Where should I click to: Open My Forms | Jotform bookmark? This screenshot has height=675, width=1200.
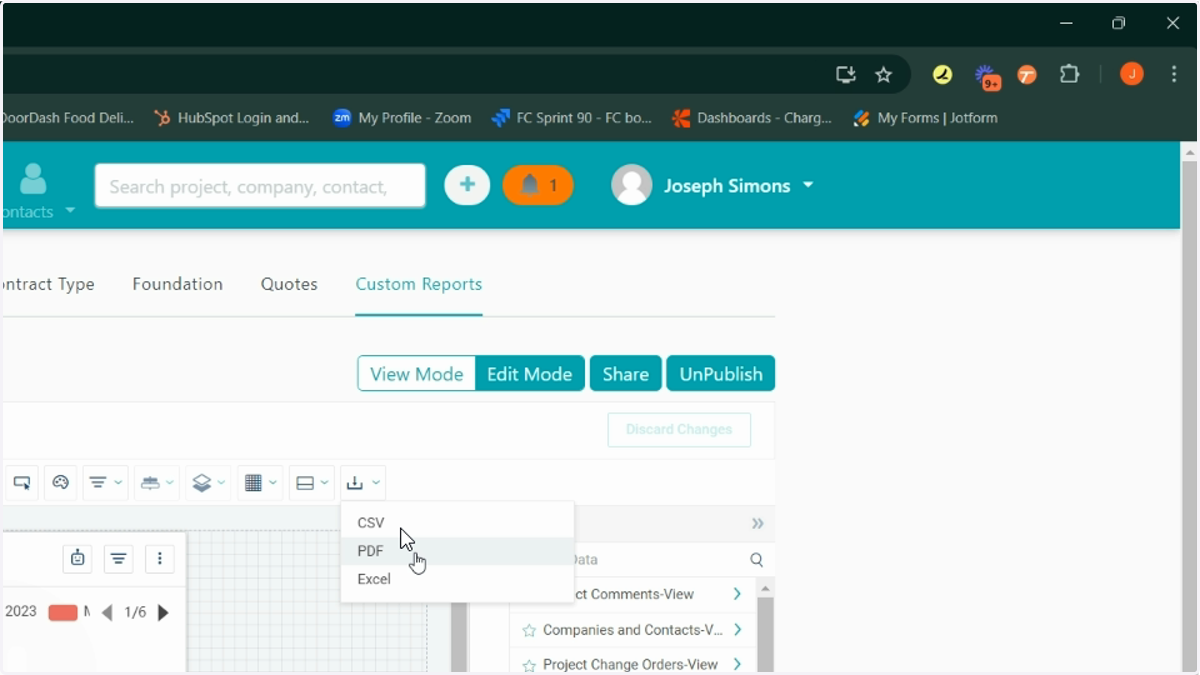pos(925,118)
